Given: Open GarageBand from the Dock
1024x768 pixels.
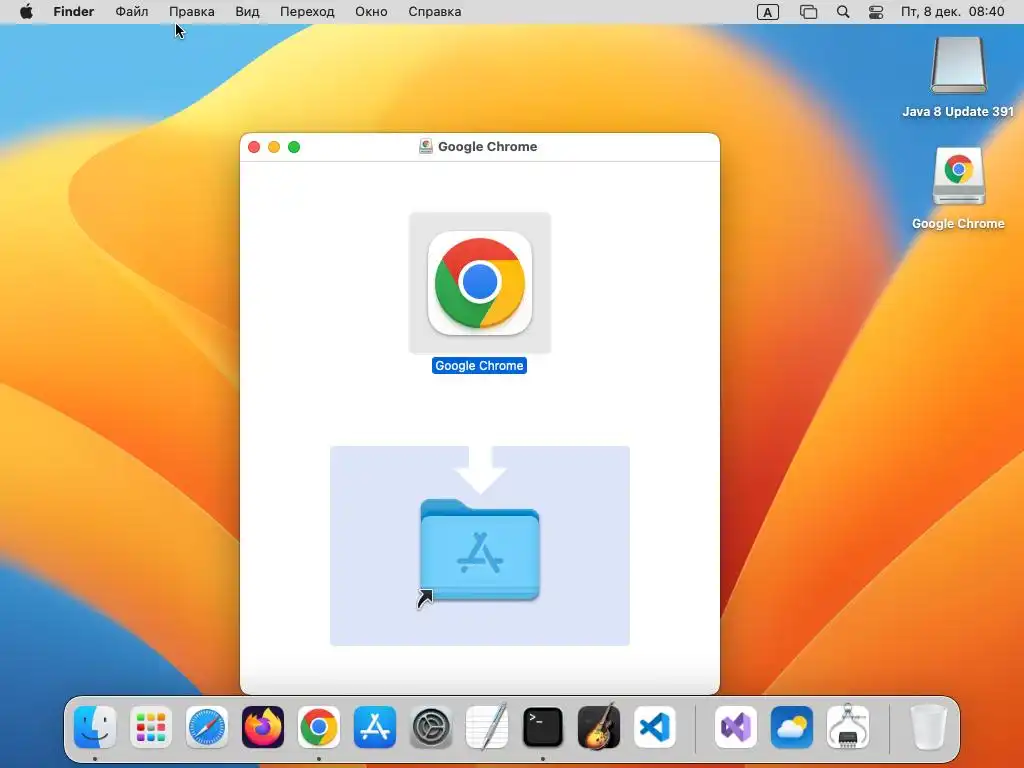Looking at the screenshot, I should tap(599, 727).
